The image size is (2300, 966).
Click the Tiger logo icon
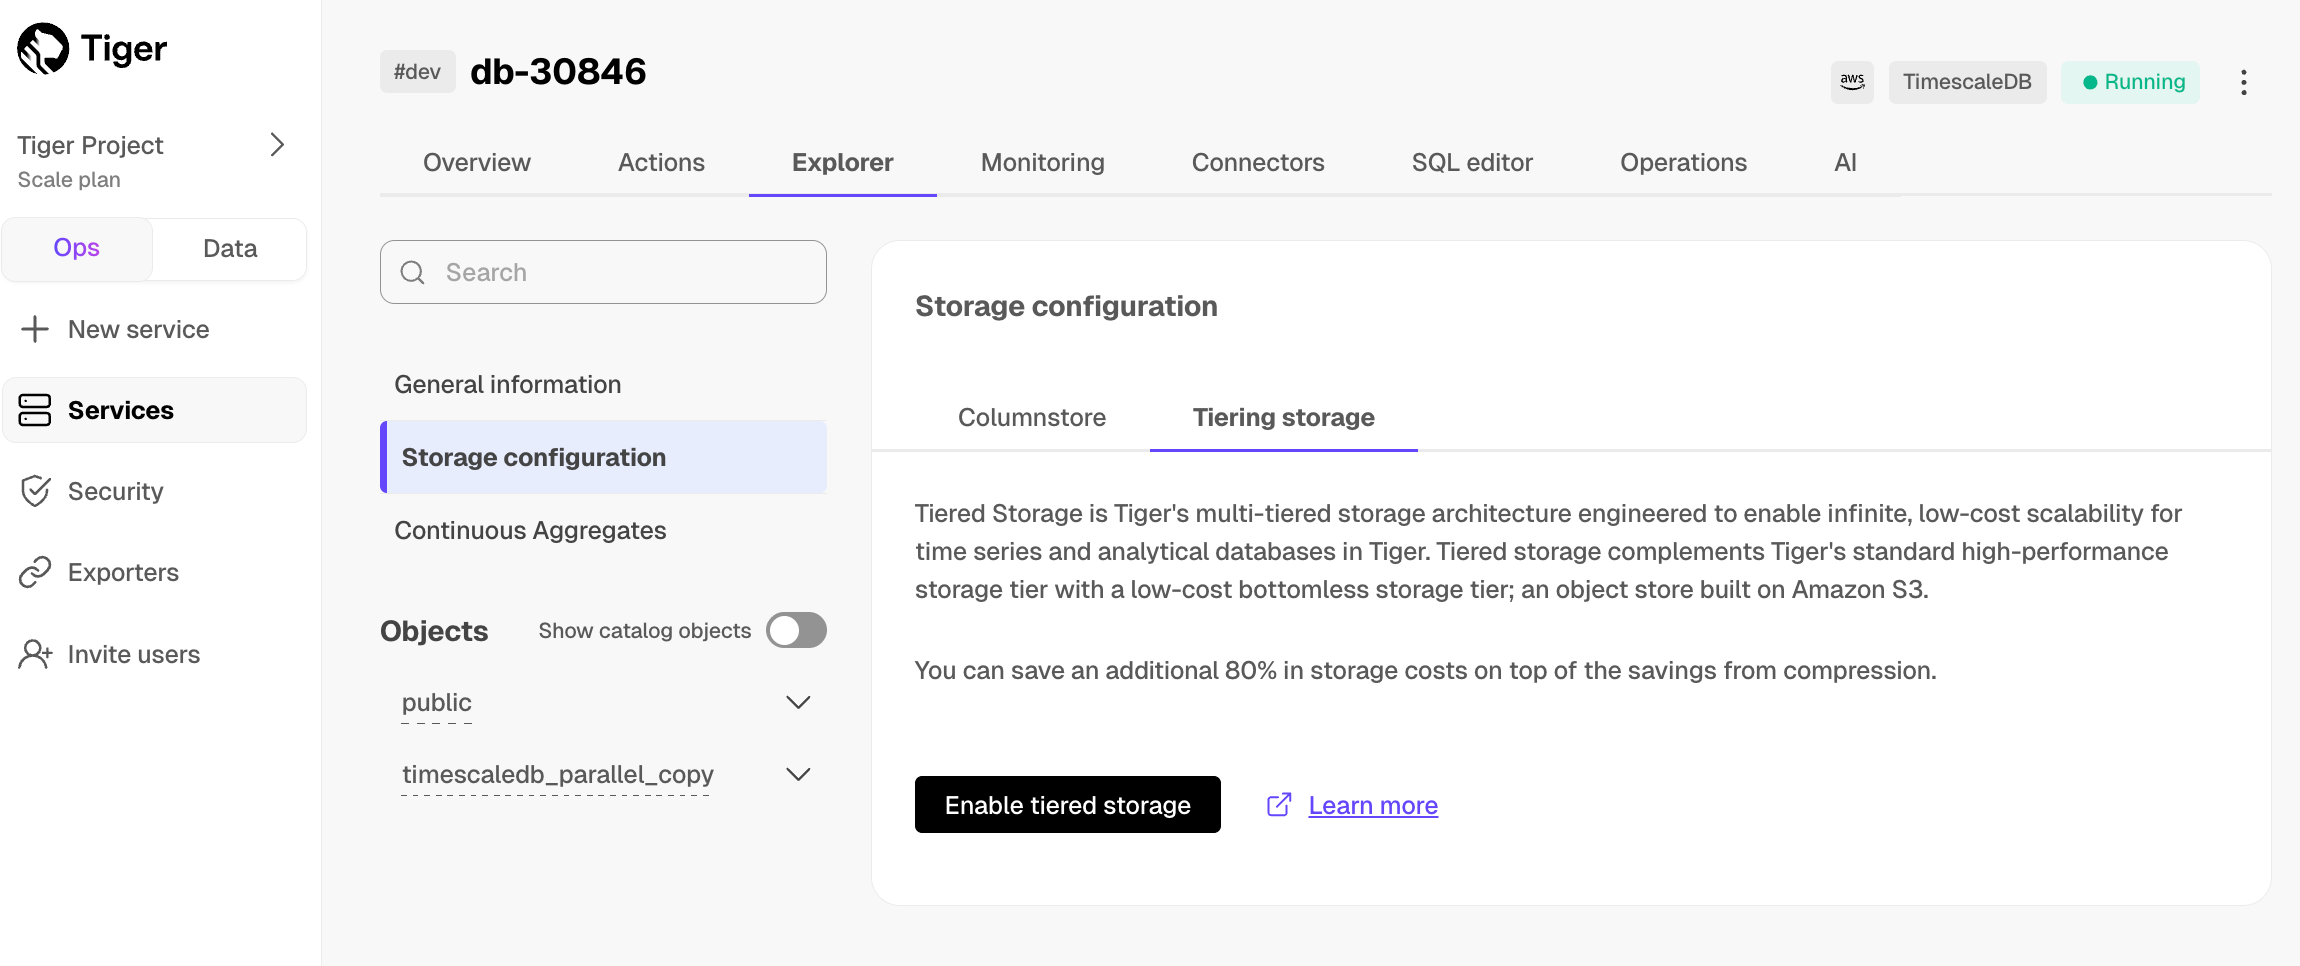point(43,49)
